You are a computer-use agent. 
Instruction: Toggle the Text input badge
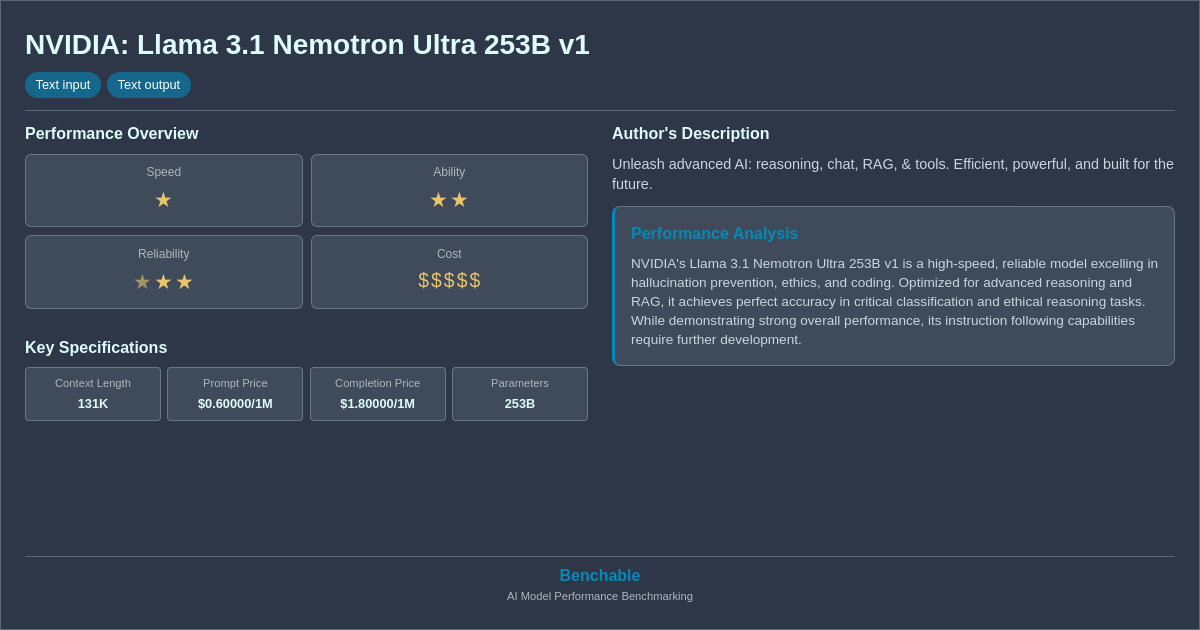[x=63, y=85]
